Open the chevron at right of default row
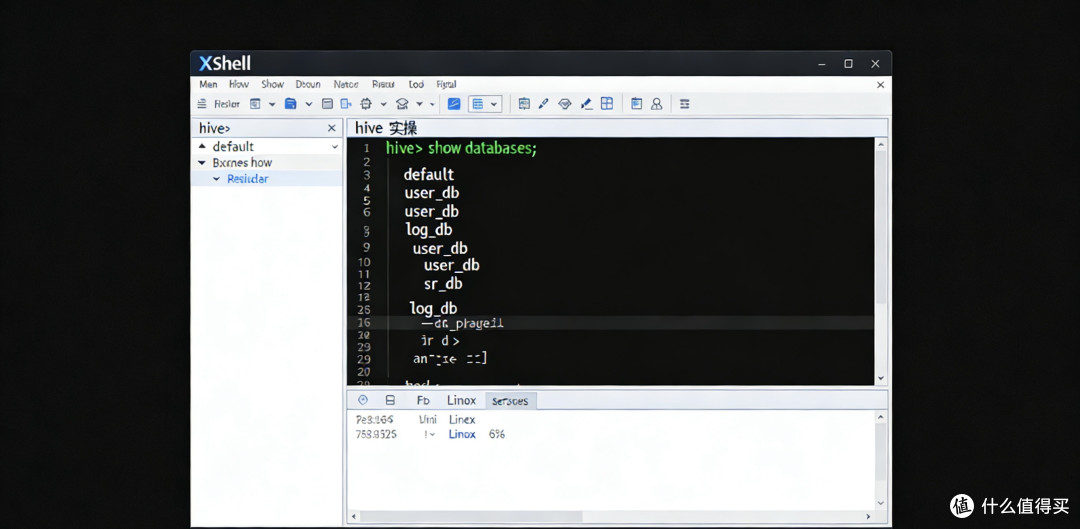Screen dimensions: 1080x529 (335, 147)
